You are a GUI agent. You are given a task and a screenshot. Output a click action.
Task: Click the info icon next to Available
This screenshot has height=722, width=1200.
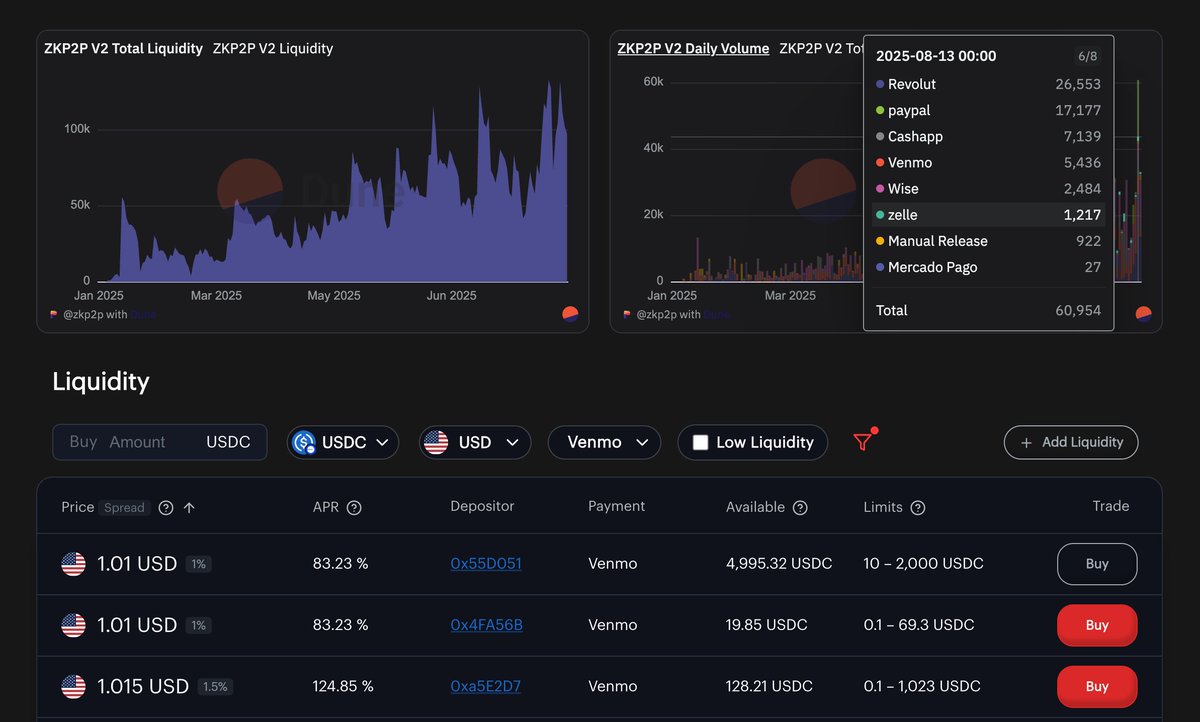tap(800, 508)
